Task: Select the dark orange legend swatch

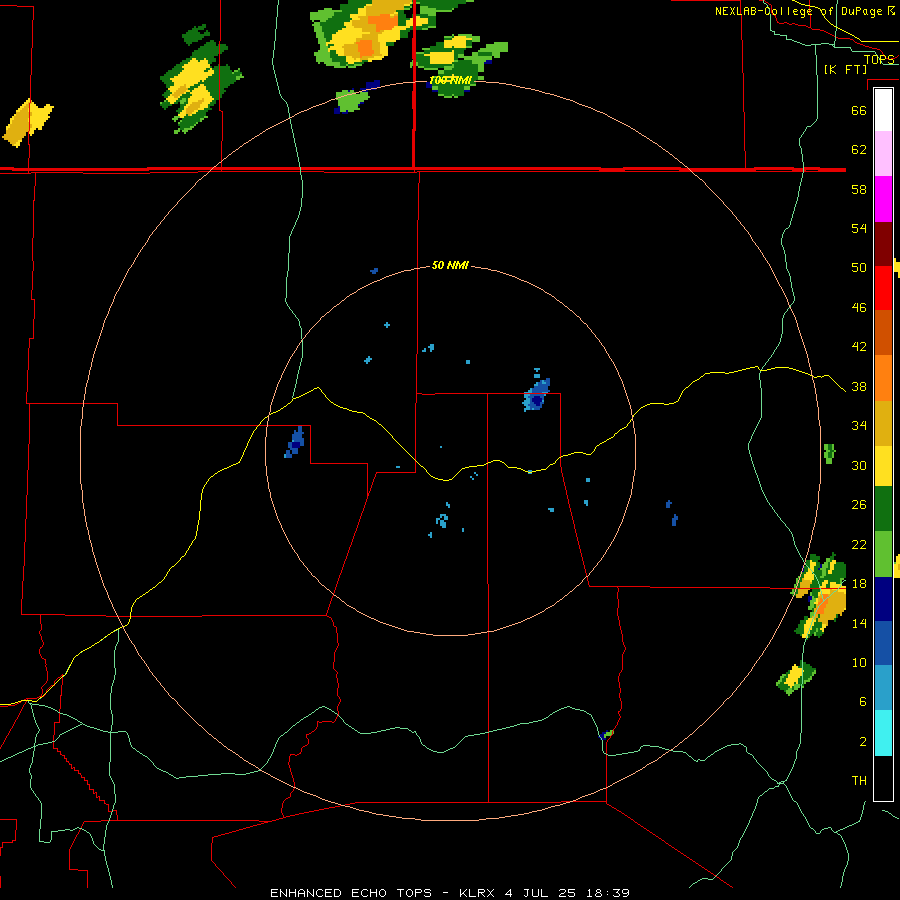Action: tap(883, 332)
